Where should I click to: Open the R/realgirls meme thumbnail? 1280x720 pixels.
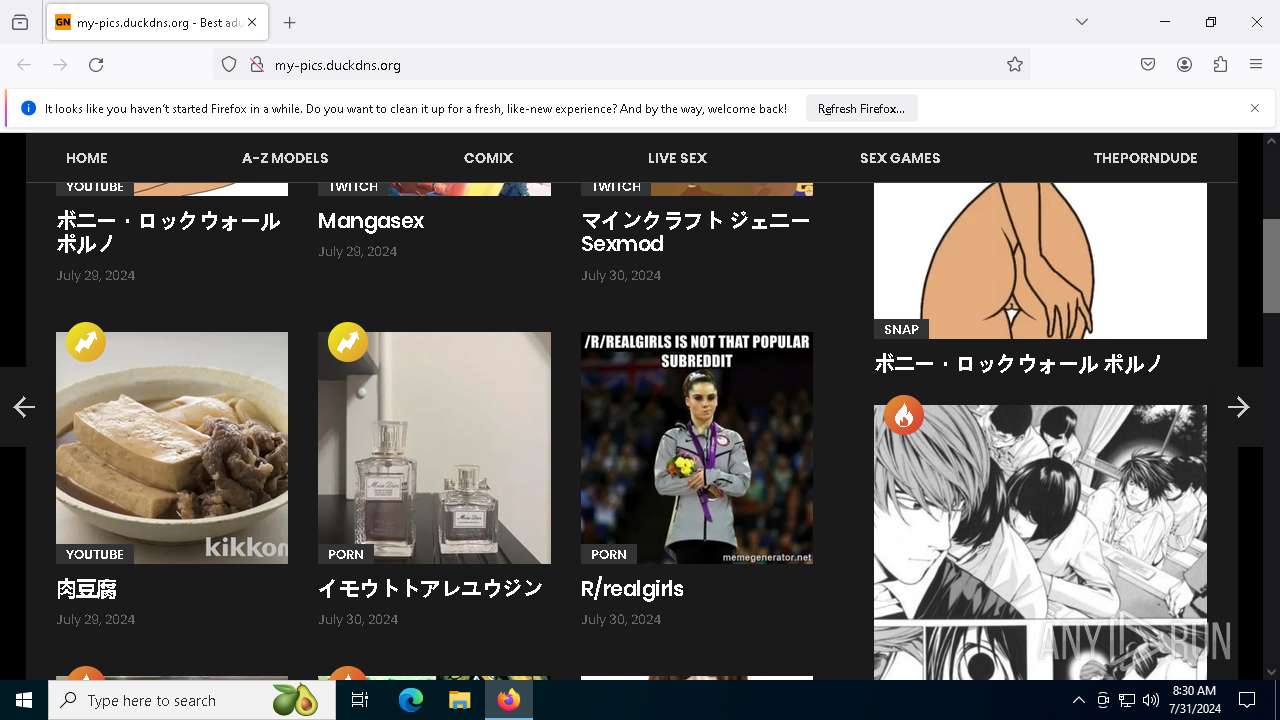point(697,448)
